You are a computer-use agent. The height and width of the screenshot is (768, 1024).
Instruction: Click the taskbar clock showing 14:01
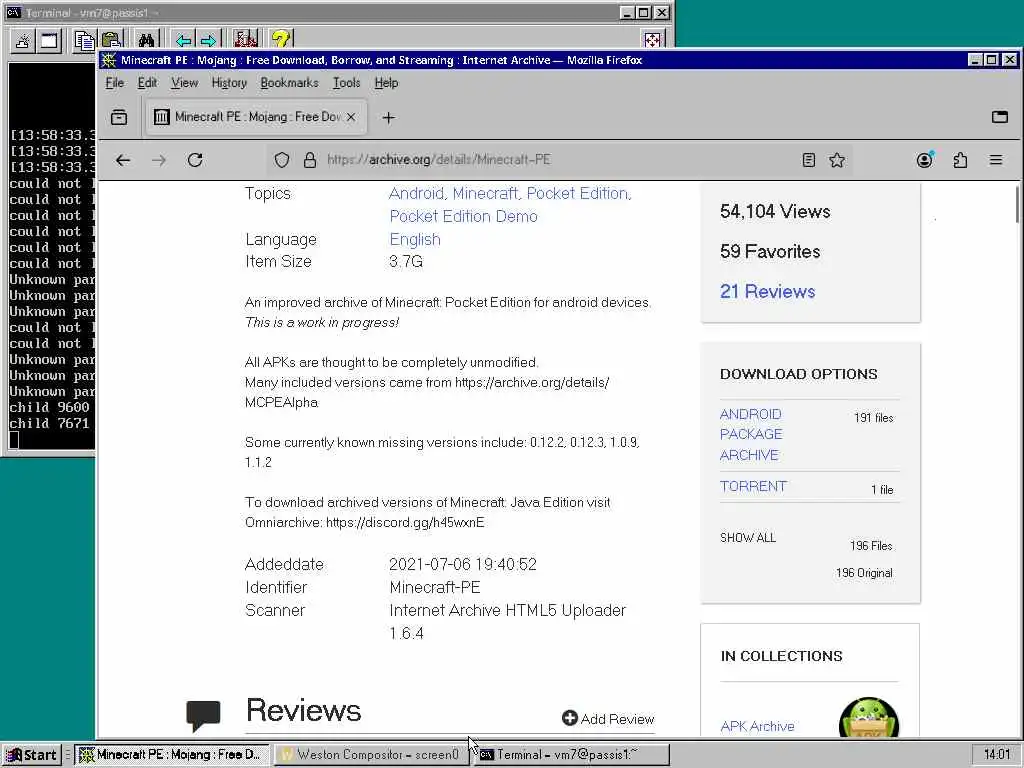click(997, 755)
